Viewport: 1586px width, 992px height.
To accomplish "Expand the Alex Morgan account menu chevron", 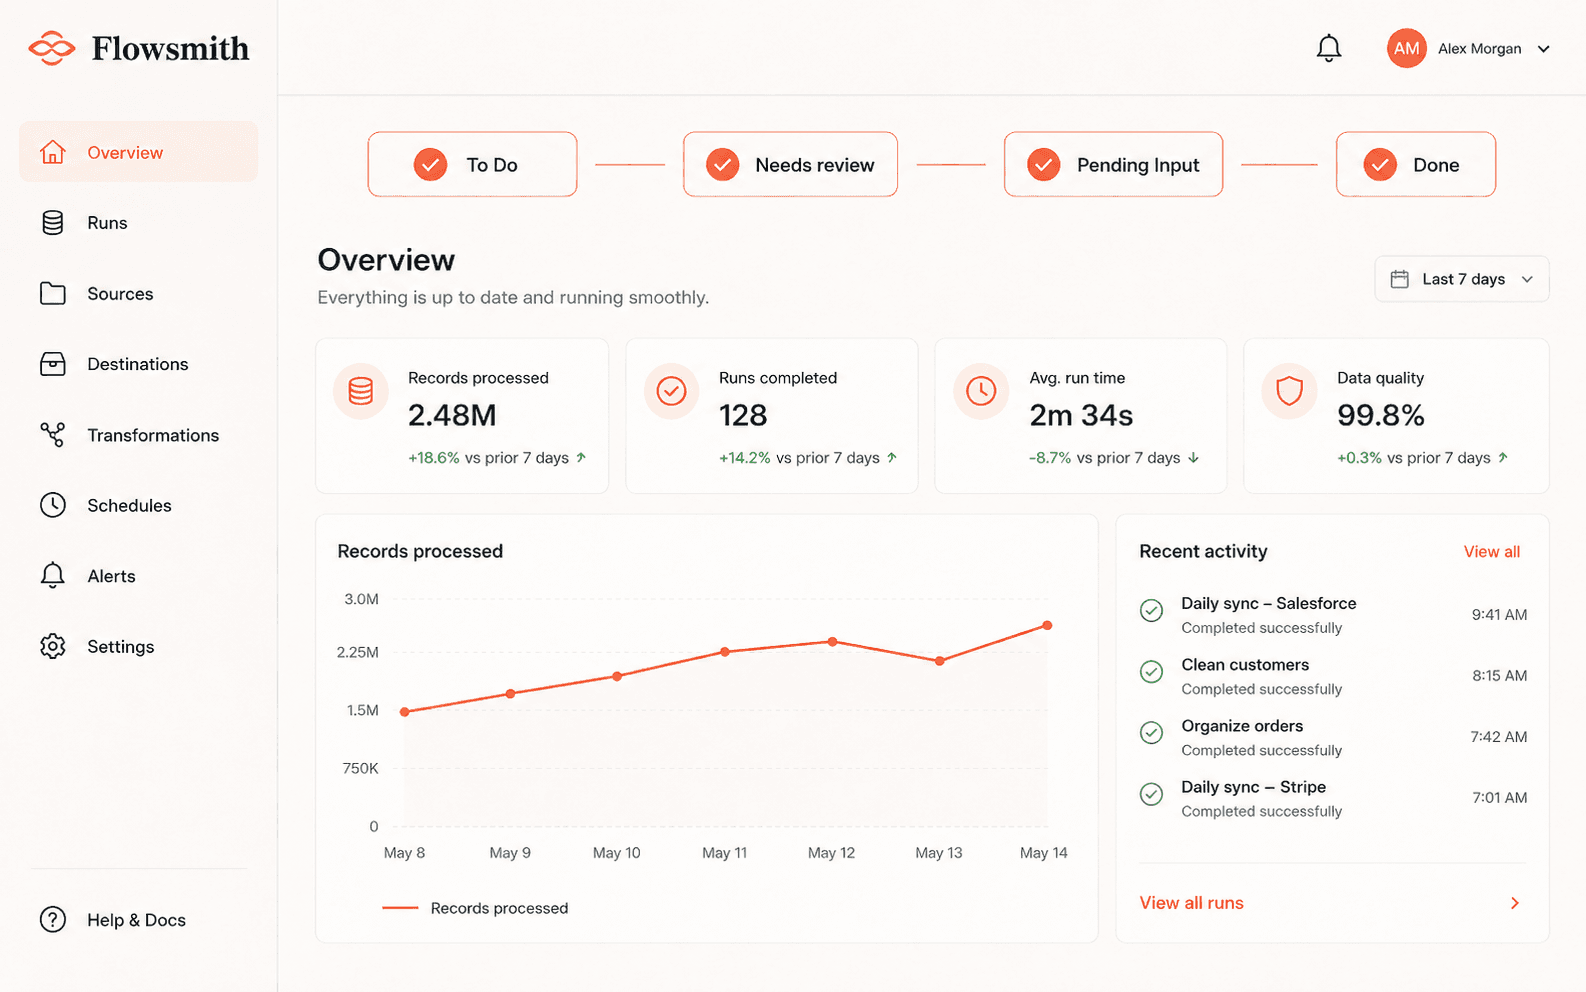I will 1544,49.
